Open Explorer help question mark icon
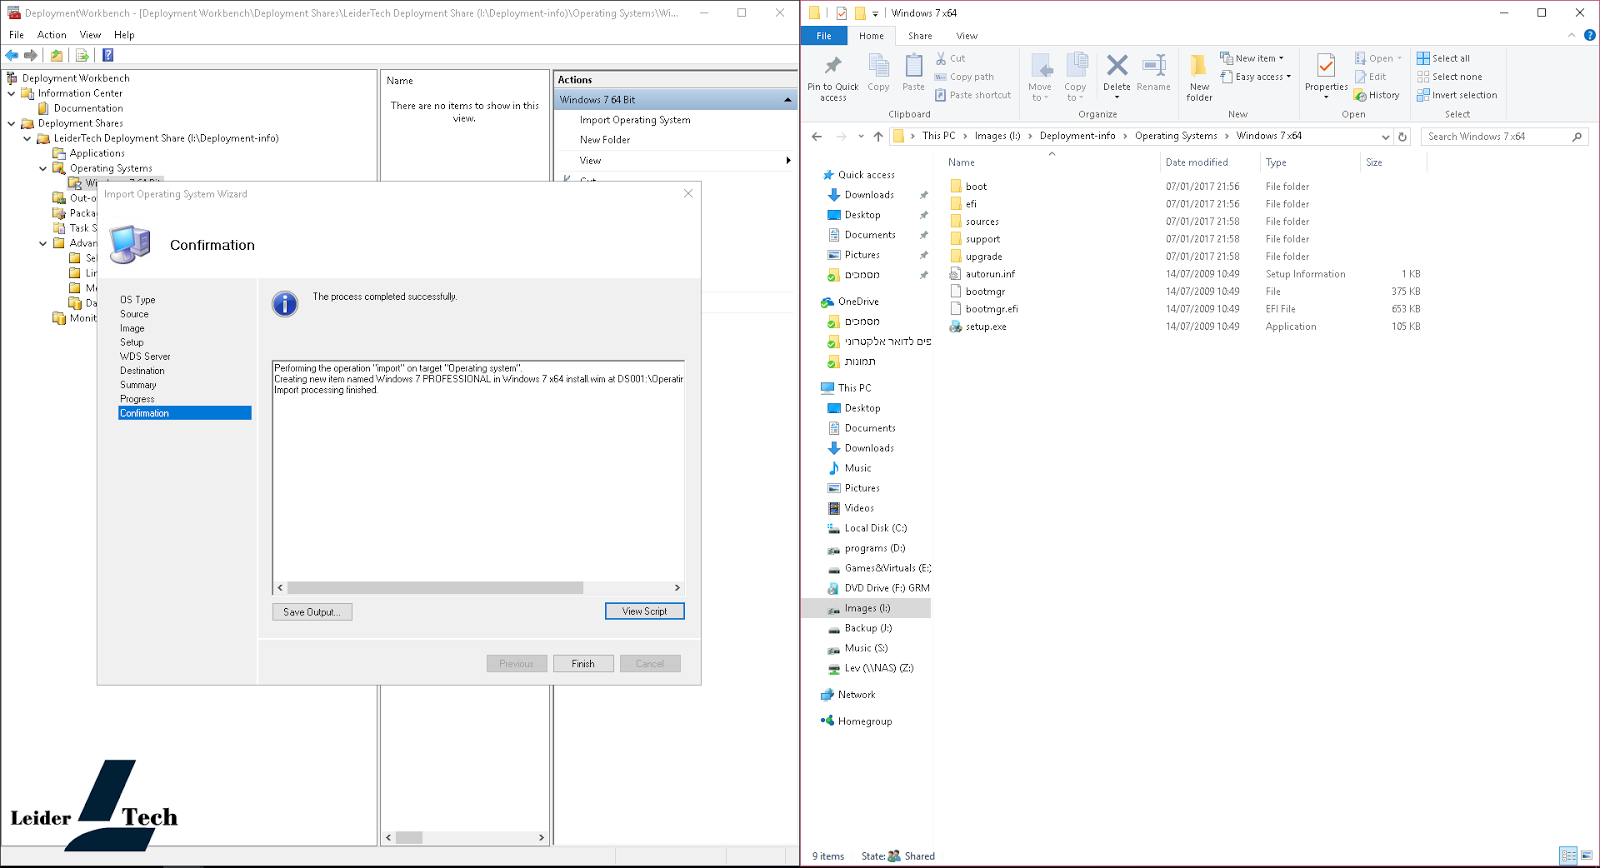 [1590, 35]
